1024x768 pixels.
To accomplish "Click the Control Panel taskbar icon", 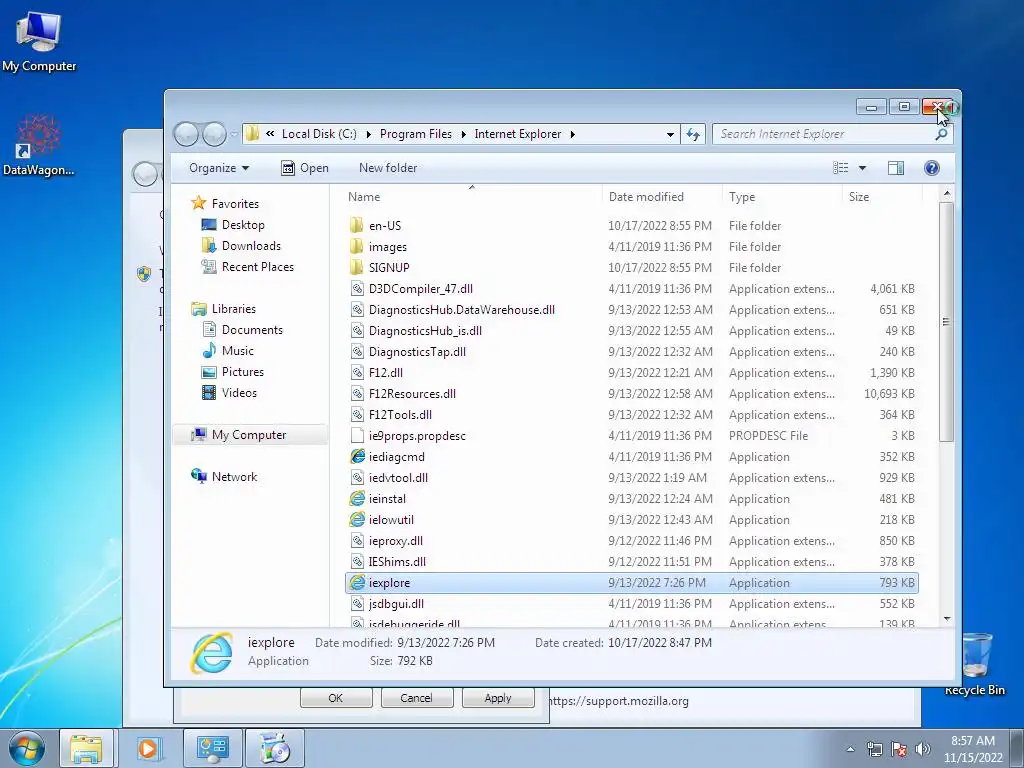I will pos(212,748).
